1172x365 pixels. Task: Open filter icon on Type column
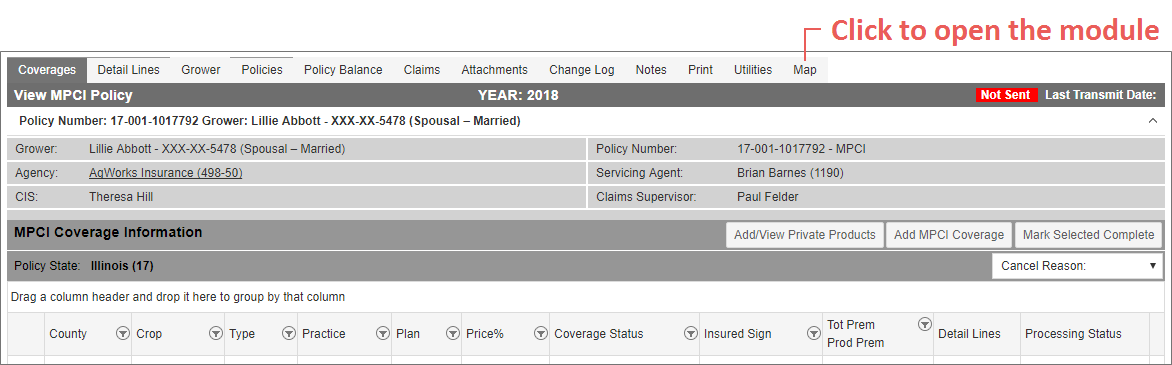(x=289, y=334)
